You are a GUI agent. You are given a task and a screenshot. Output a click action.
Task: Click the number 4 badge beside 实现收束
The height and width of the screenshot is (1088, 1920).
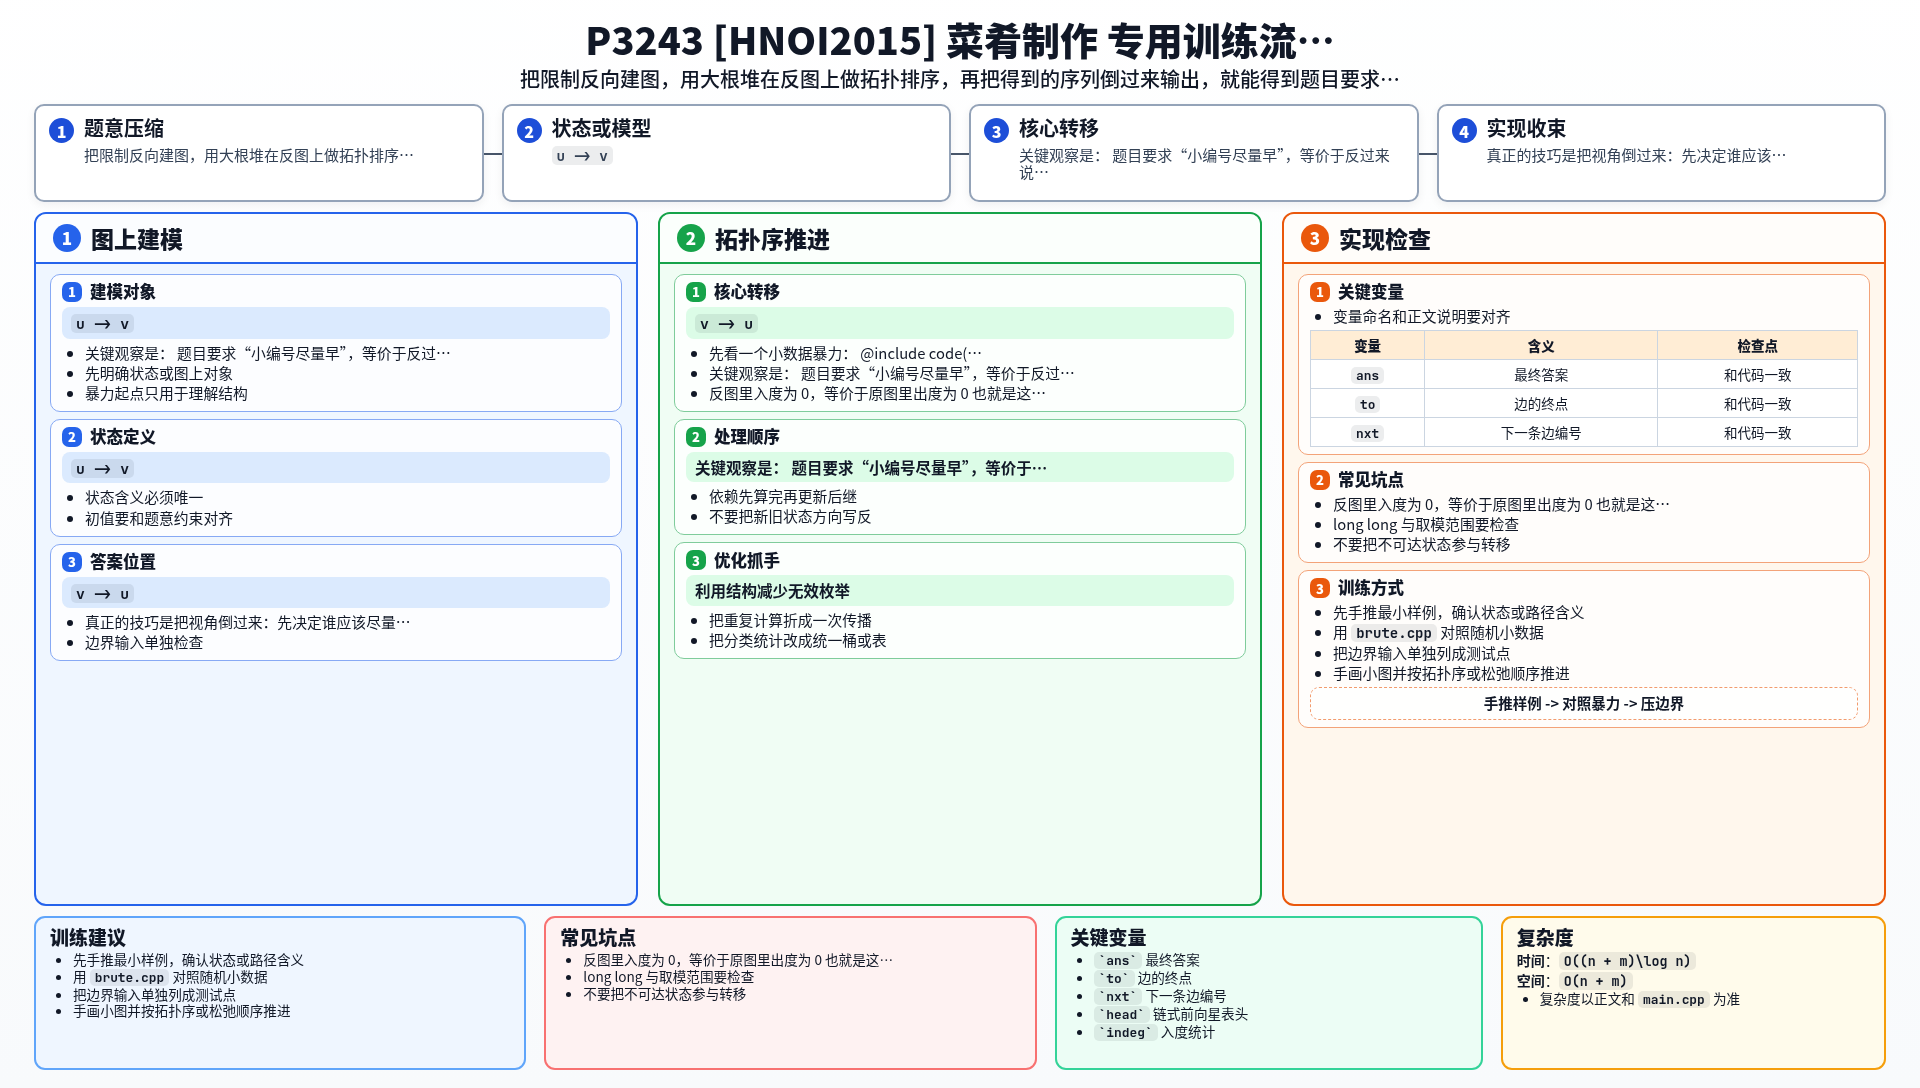pyautogui.click(x=1464, y=131)
